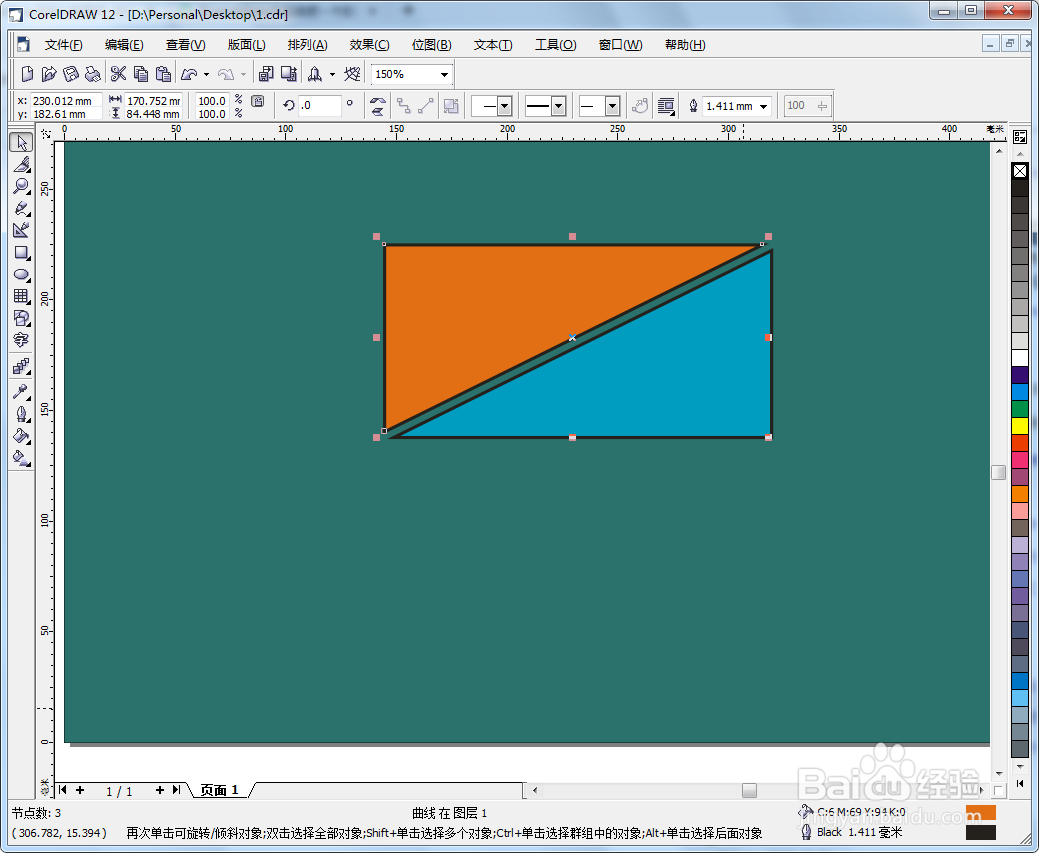Open the outline style selector dropdown
This screenshot has width=1039, height=853.
(x=559, y=106)
